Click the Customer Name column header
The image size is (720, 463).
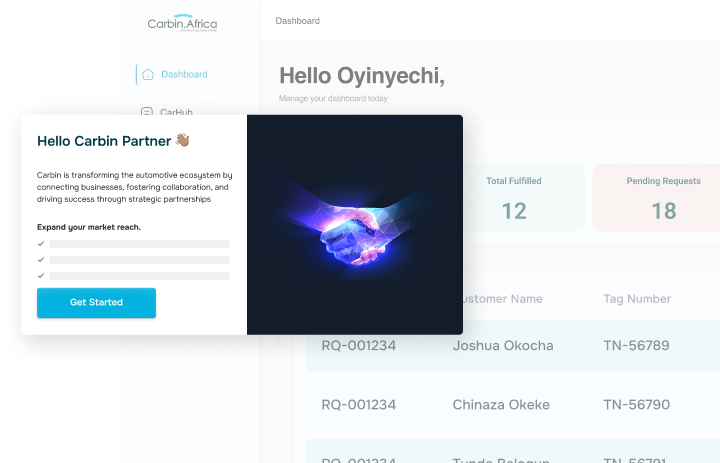click(503, 299)
